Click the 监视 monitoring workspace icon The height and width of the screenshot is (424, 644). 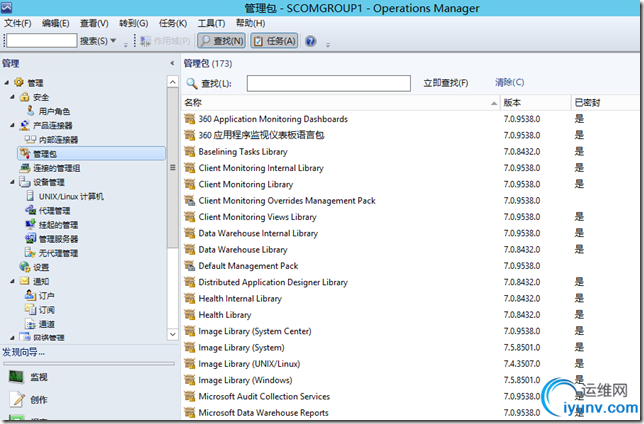pyautogui.click(x=16, y=377)
